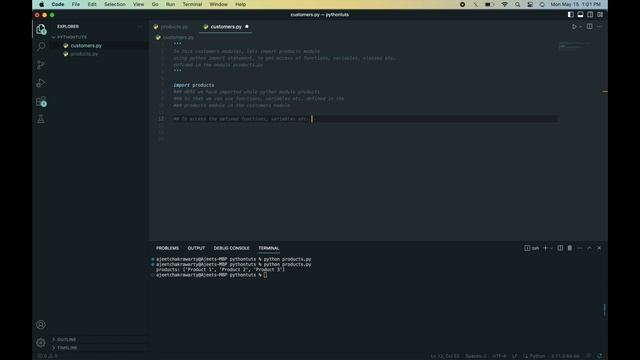Screen dimensions: 640x360
Task: Close the terminal panel
Action: [x=599, y=248]
